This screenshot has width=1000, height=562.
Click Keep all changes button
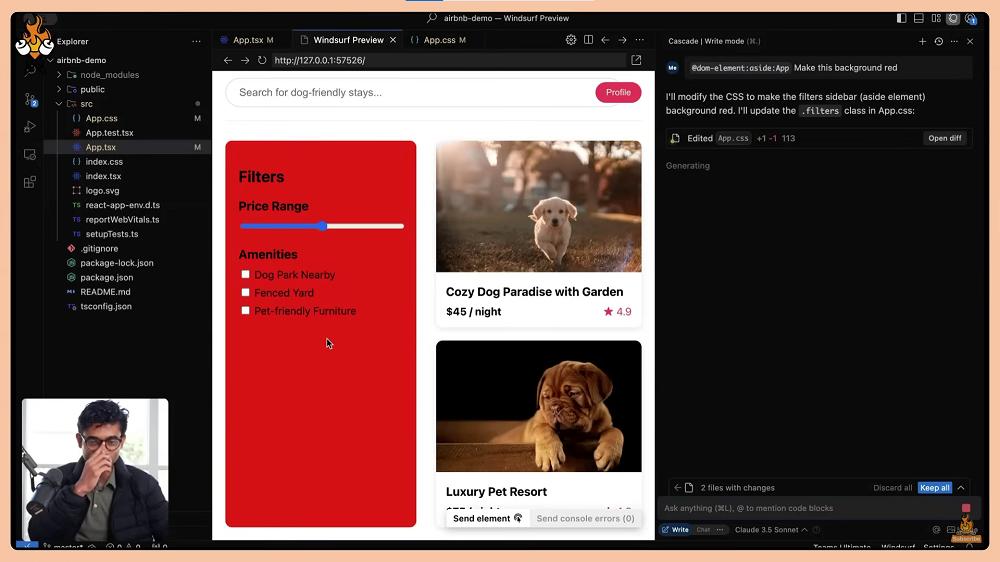click(x=935, y=488)
